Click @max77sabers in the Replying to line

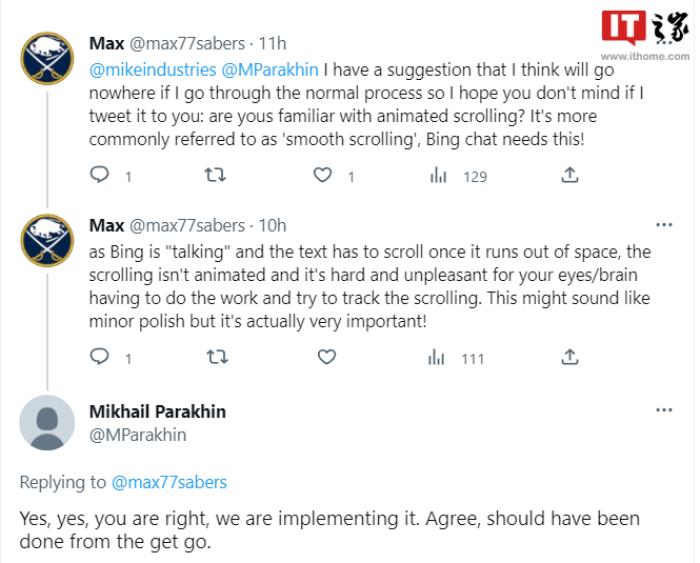169,482
